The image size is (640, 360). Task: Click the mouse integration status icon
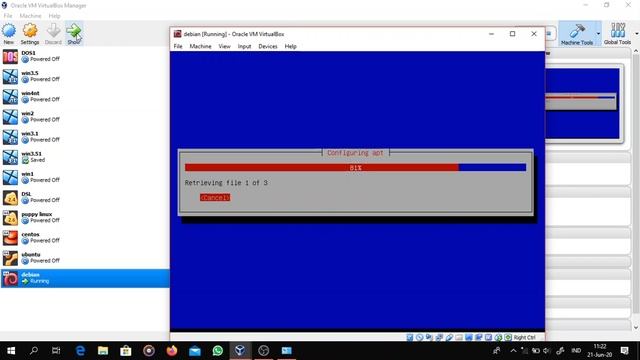pos(498,338)
